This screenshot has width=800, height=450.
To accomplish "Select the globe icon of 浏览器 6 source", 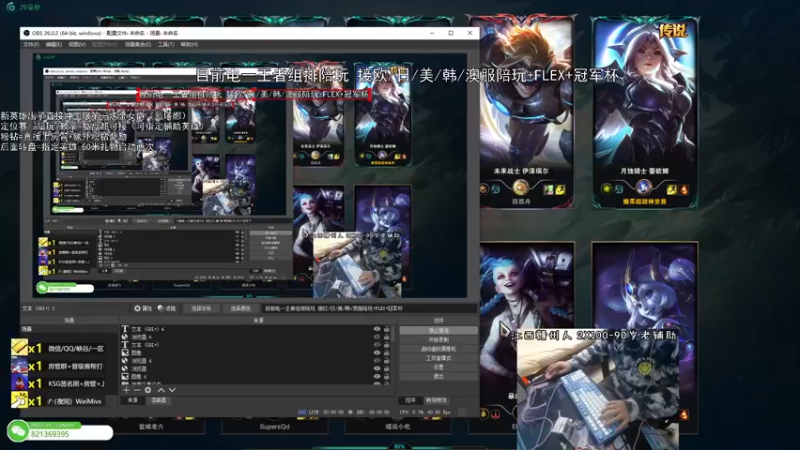I will coord(124,337).
